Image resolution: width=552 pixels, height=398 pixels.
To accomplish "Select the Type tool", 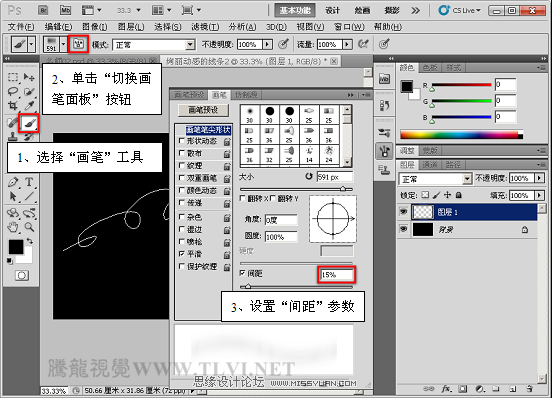I will pos(29,182).
